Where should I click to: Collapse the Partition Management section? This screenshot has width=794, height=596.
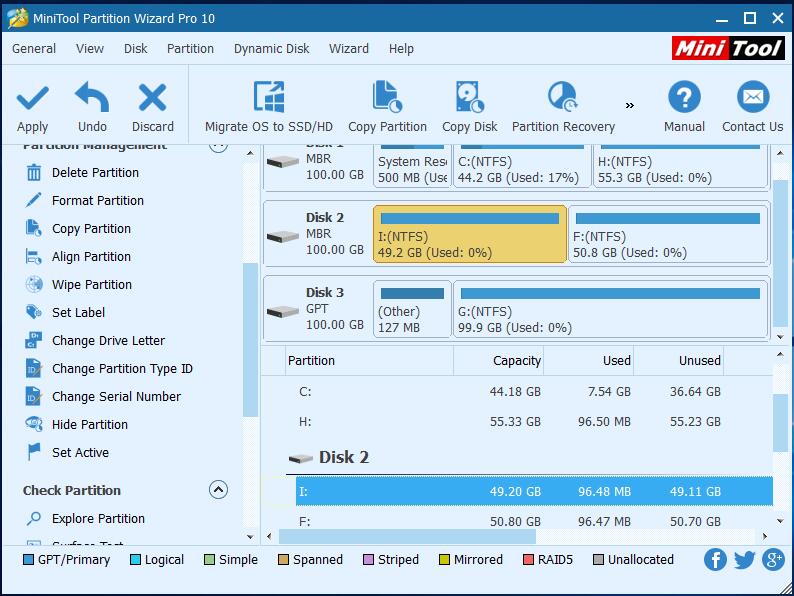[x=218, y=147]
